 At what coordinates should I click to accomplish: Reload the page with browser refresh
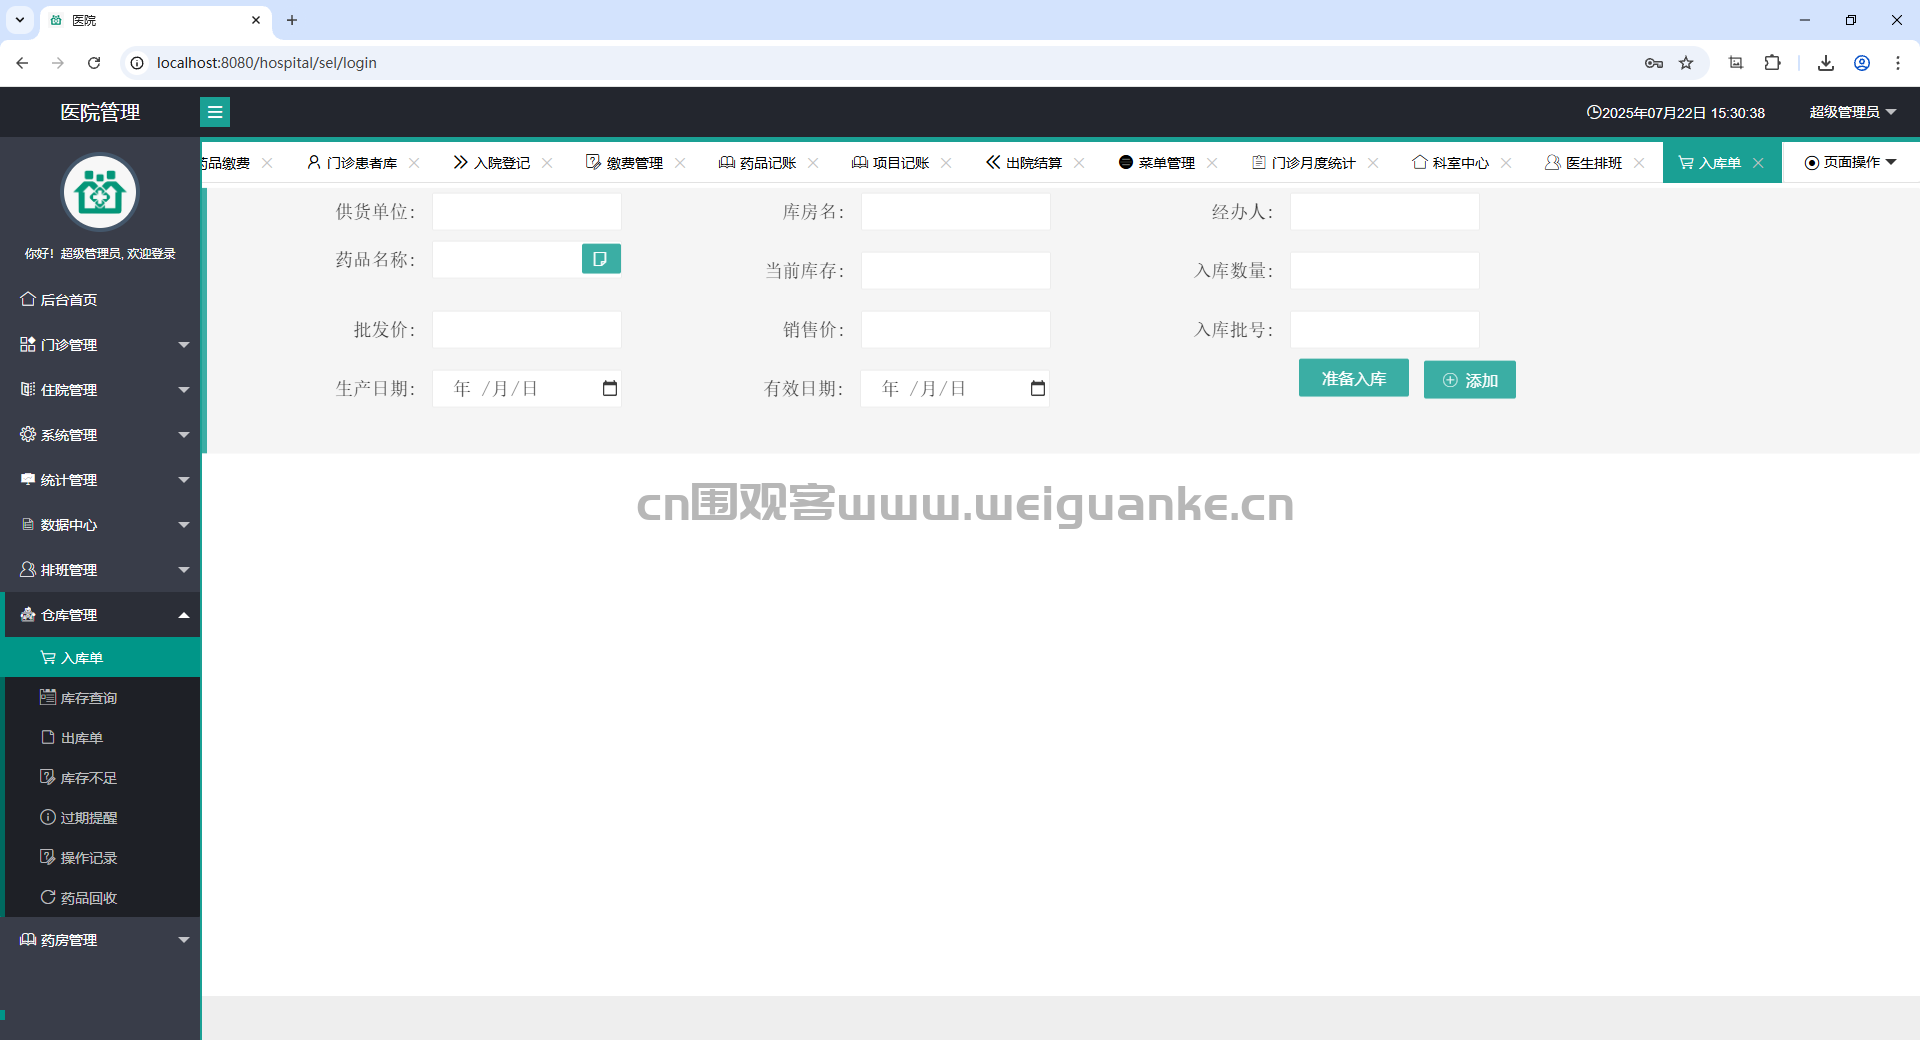coord(94,63)
